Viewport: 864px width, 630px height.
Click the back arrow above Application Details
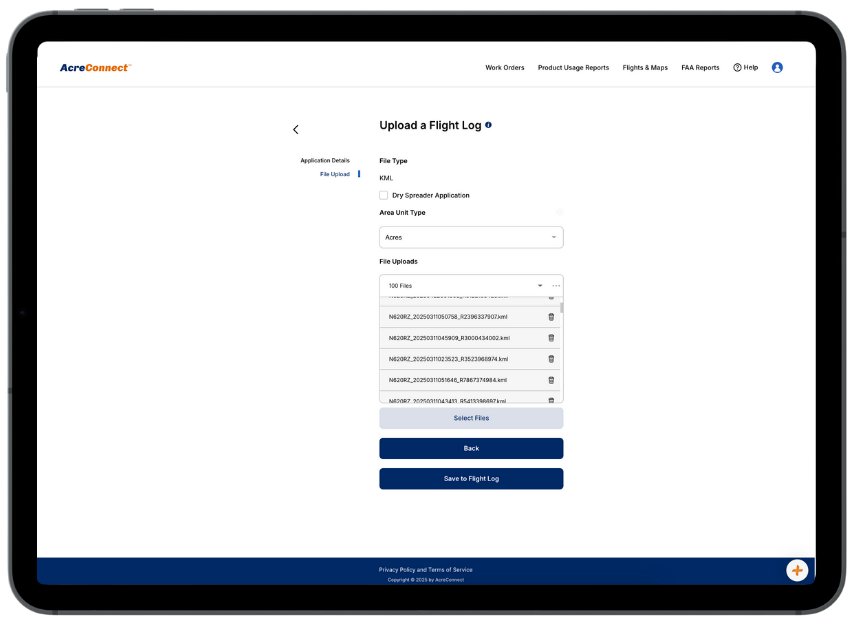[296, 129]
